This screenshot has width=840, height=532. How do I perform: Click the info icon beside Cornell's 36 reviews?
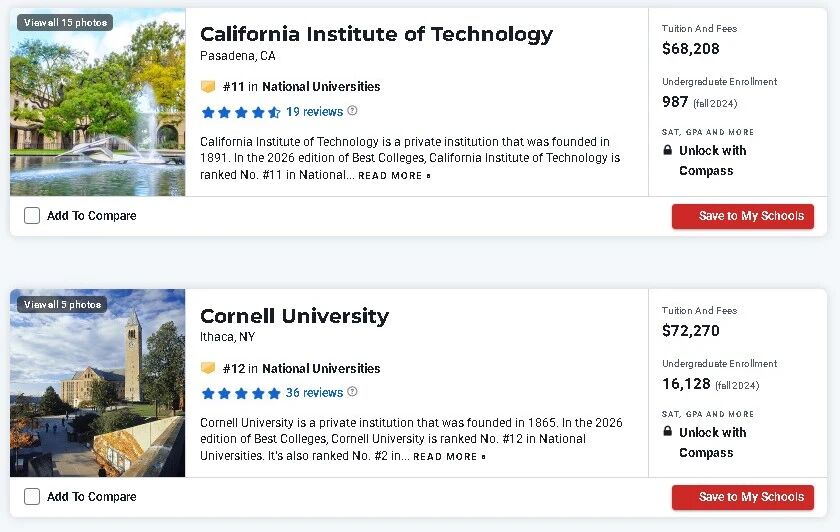(352, 392)
